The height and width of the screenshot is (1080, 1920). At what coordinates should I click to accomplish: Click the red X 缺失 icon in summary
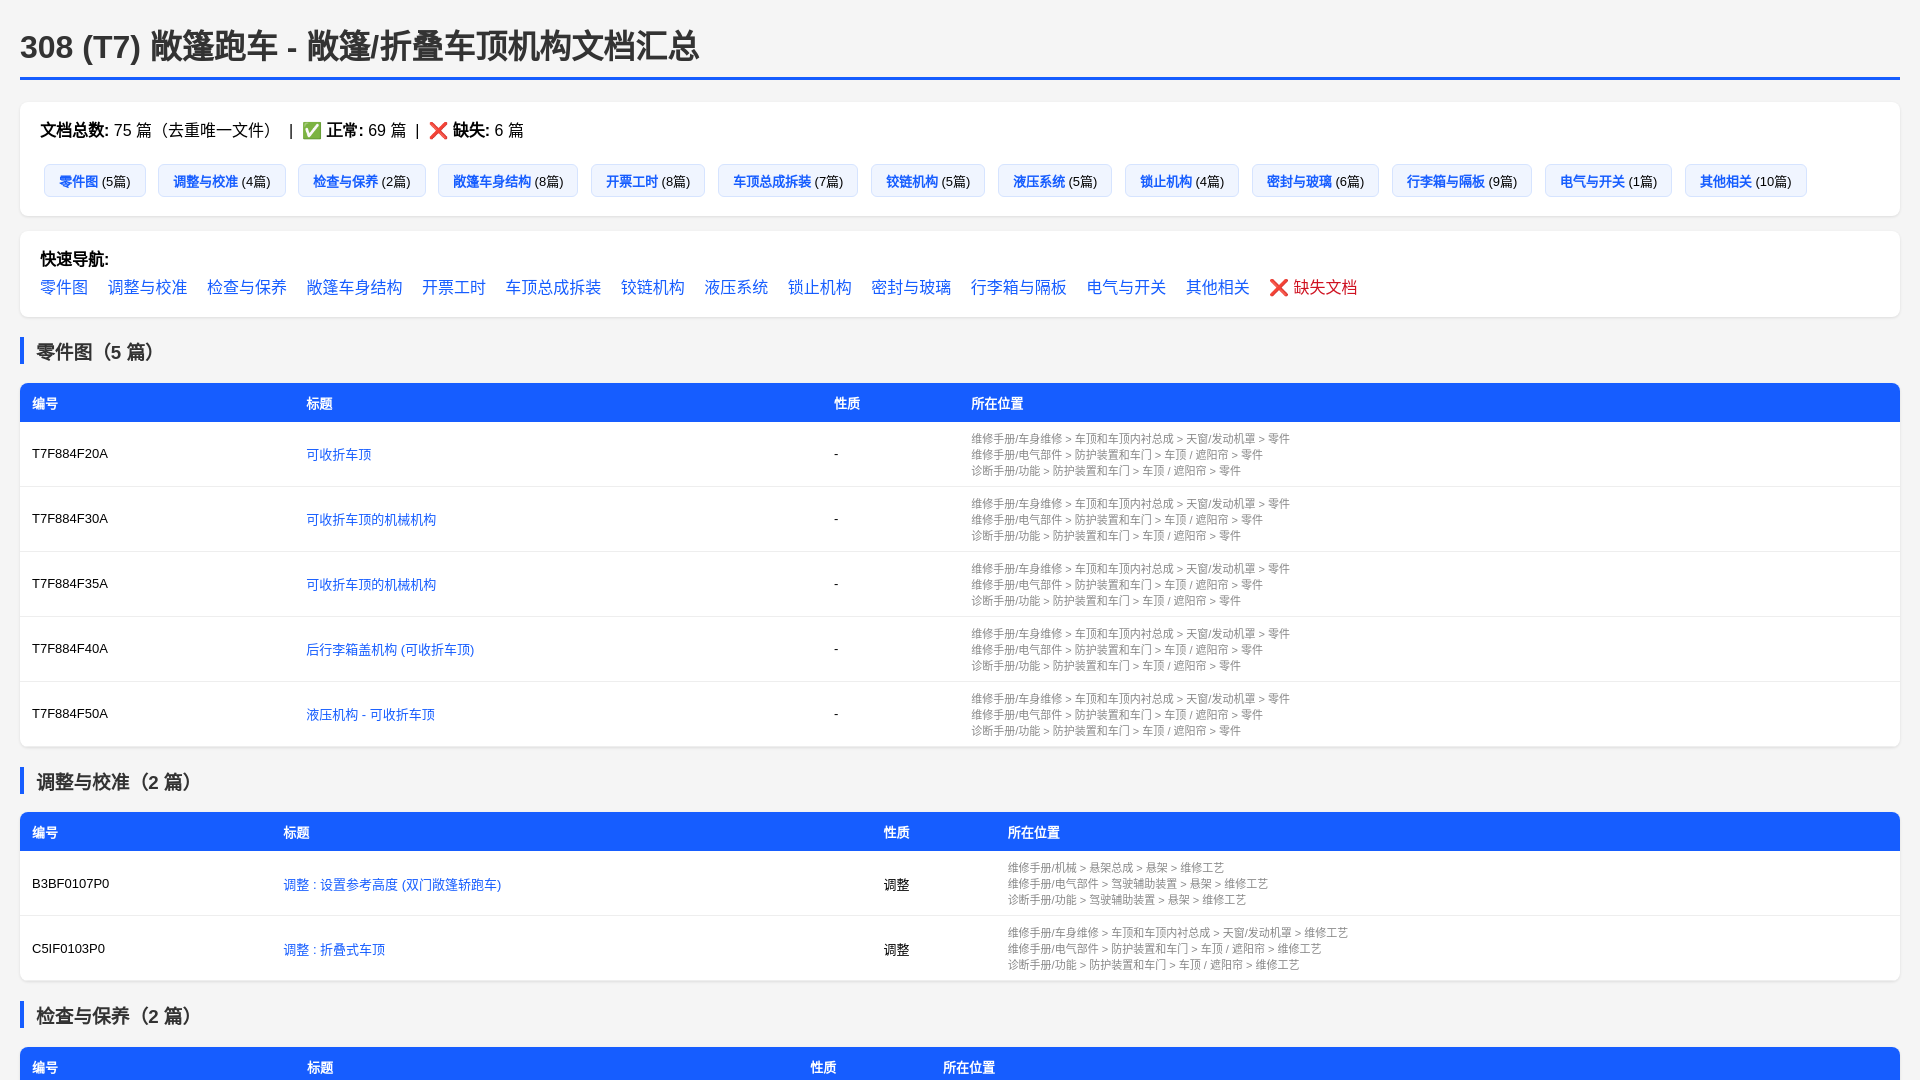pyautogui.click(x=438, y=131)
